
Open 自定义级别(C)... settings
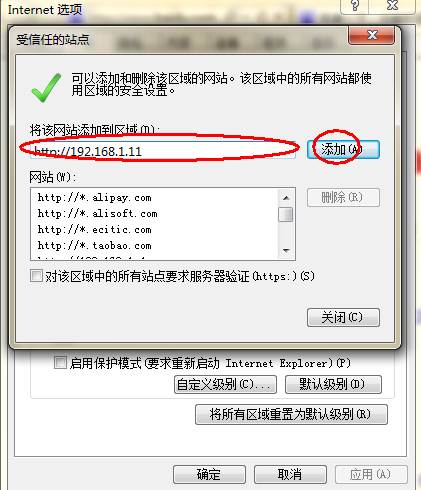(225, 384)
